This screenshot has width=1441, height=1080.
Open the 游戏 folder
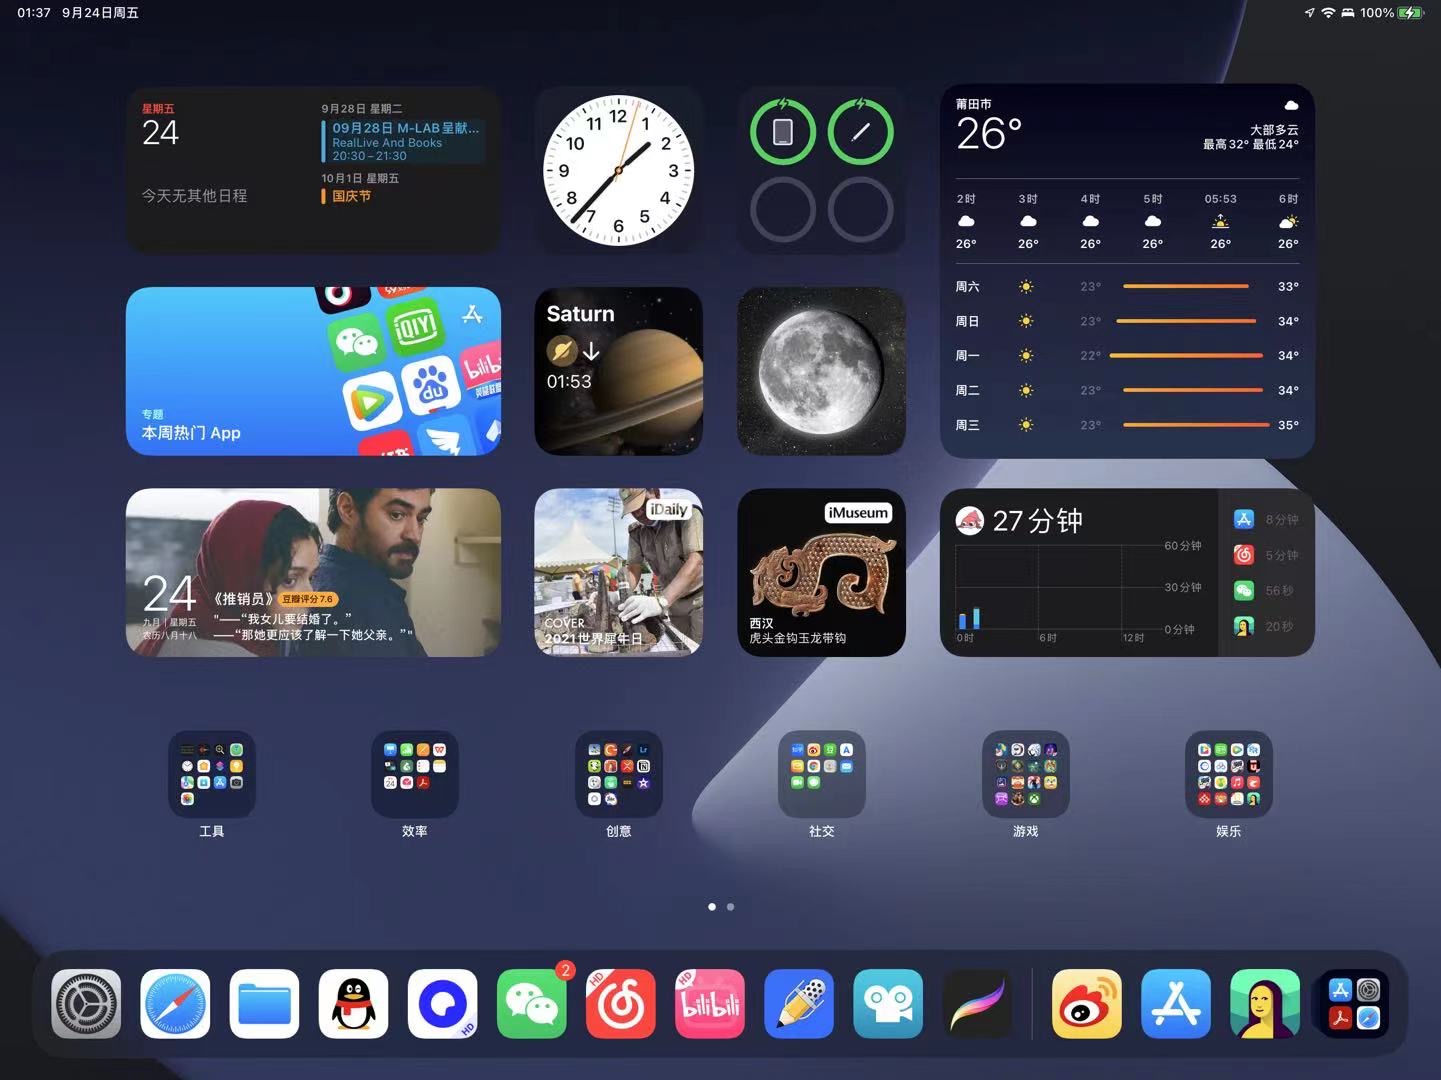coord(1025,774)
